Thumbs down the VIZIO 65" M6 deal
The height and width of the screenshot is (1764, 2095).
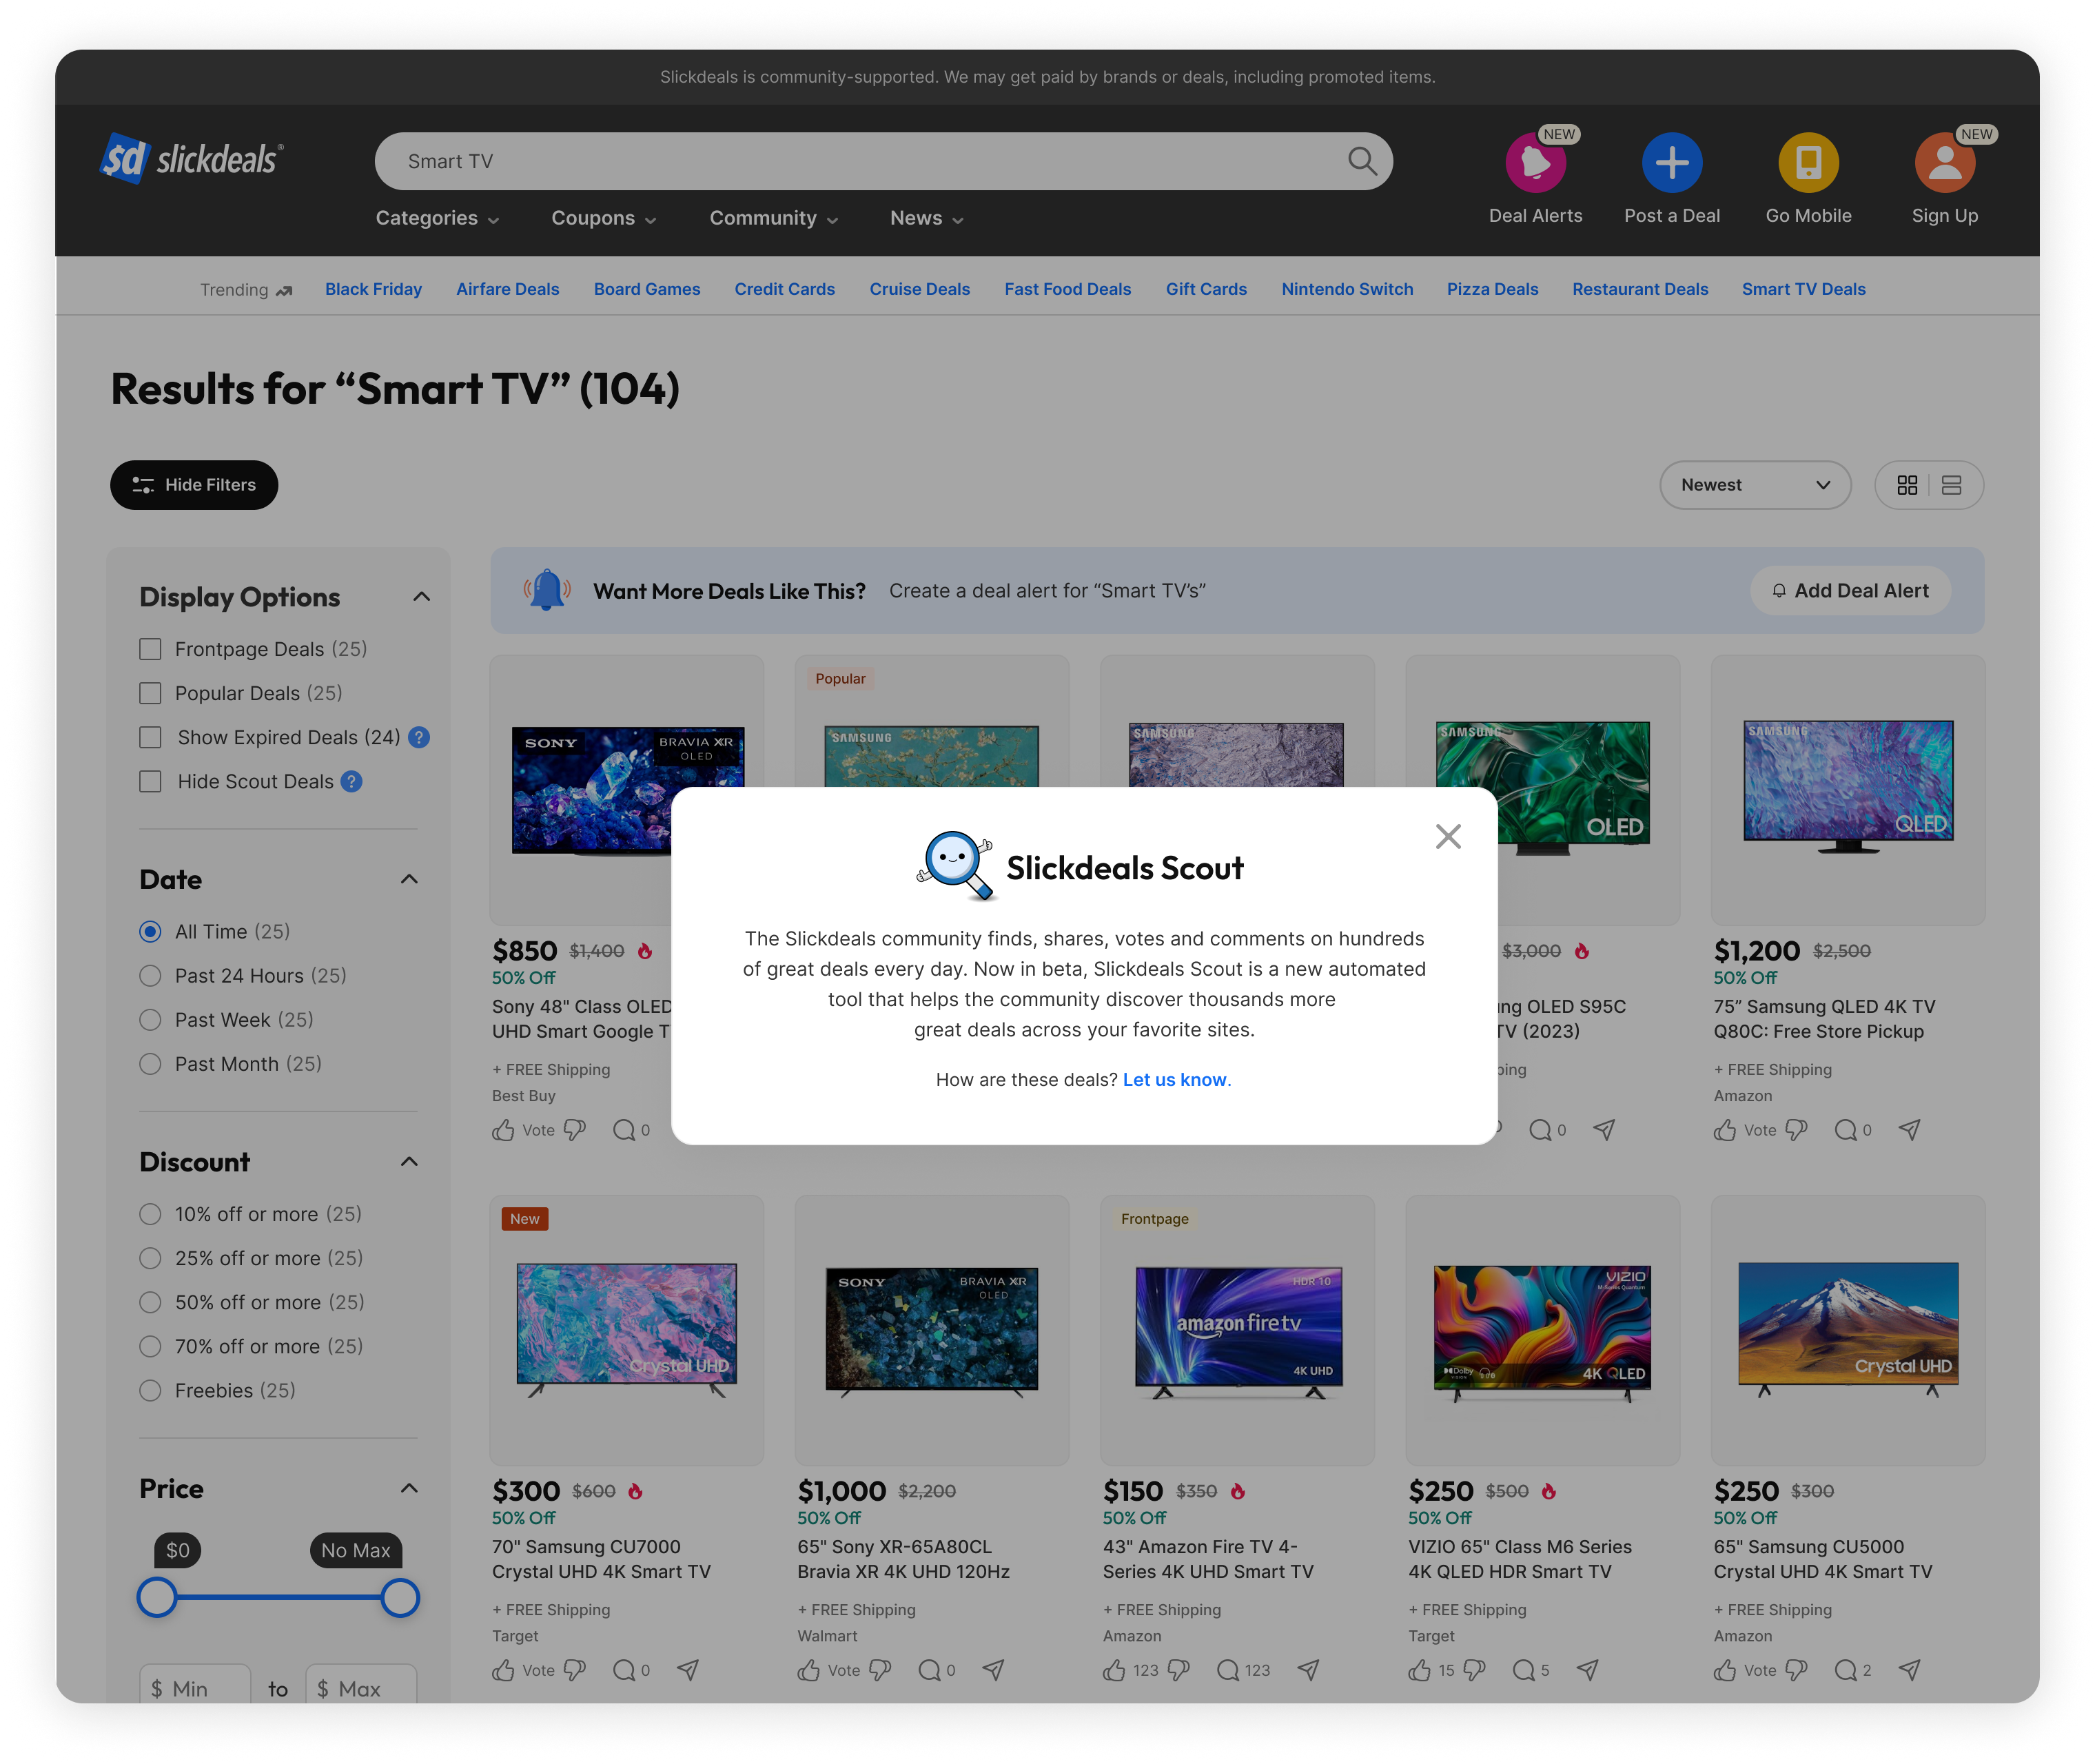point(1474,1670)
